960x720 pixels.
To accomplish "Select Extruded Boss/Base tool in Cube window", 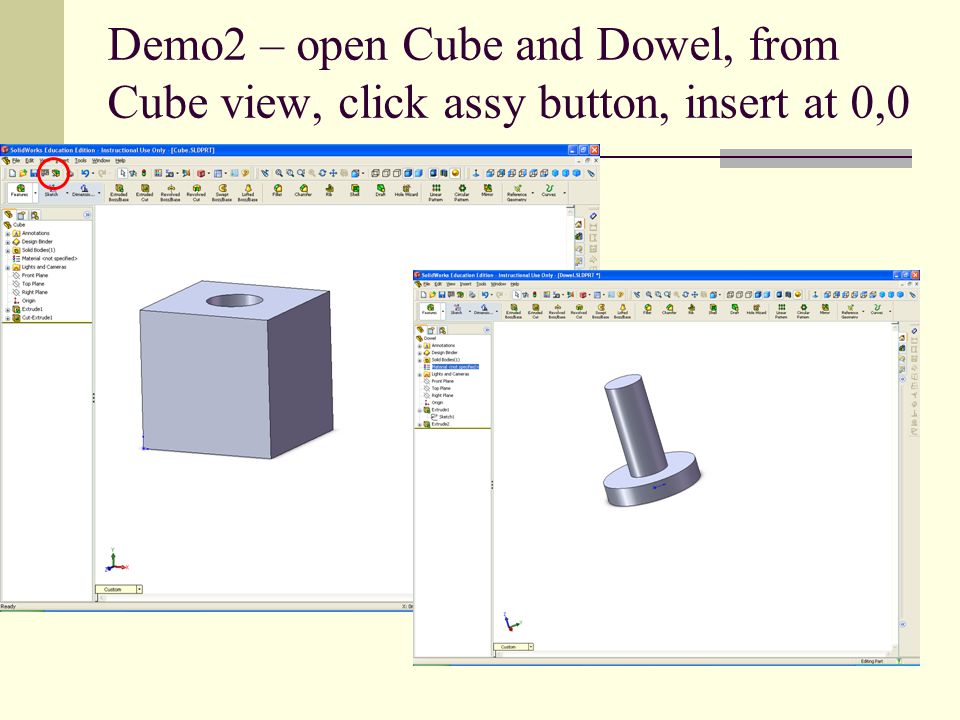I will [119, 192].
